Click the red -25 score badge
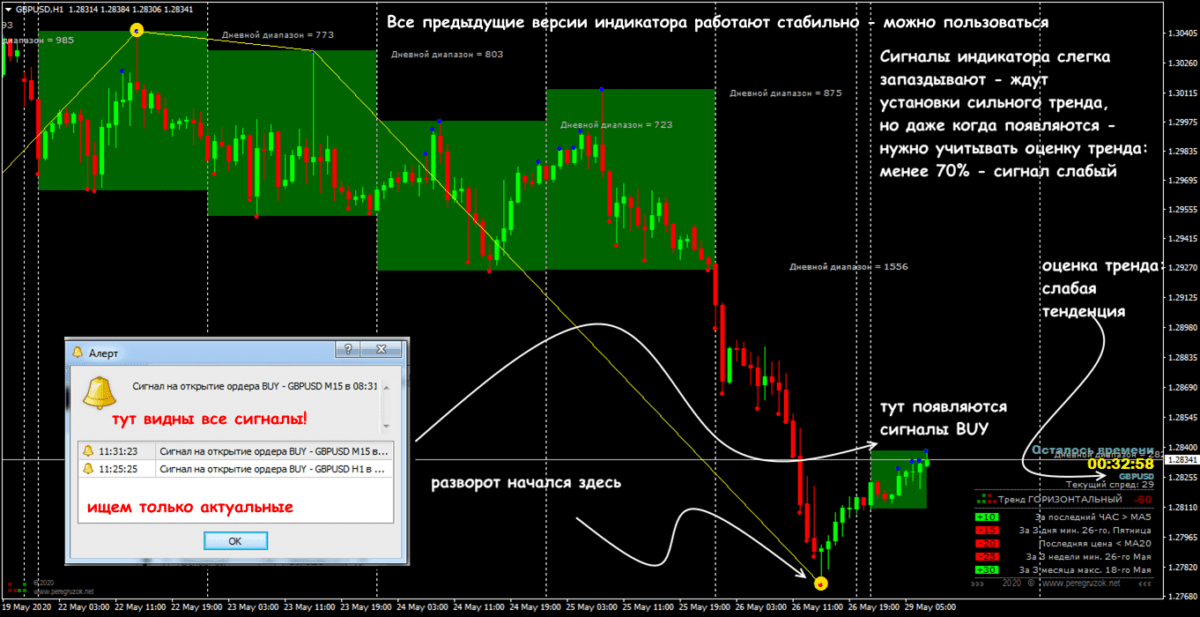Screen dimensions: 1200x617 pyautogui.click(x=986, y=555)
